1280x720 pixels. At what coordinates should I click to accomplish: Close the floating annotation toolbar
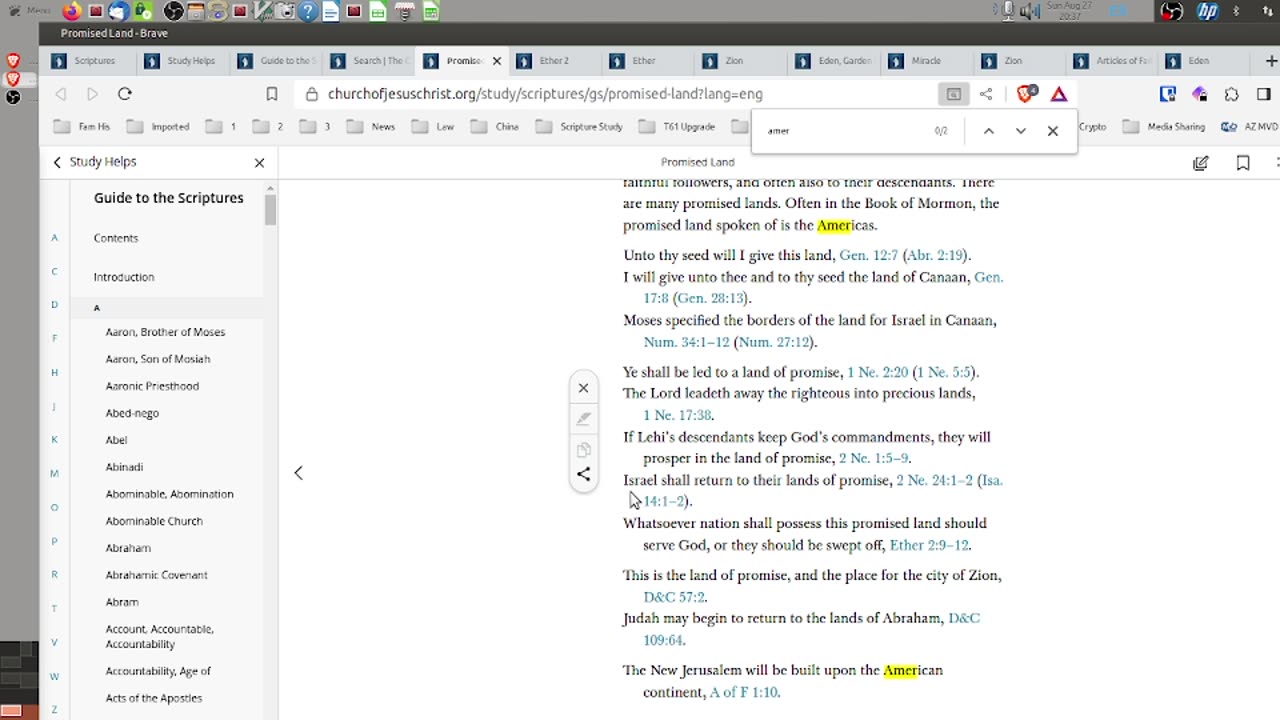point(584,388)
